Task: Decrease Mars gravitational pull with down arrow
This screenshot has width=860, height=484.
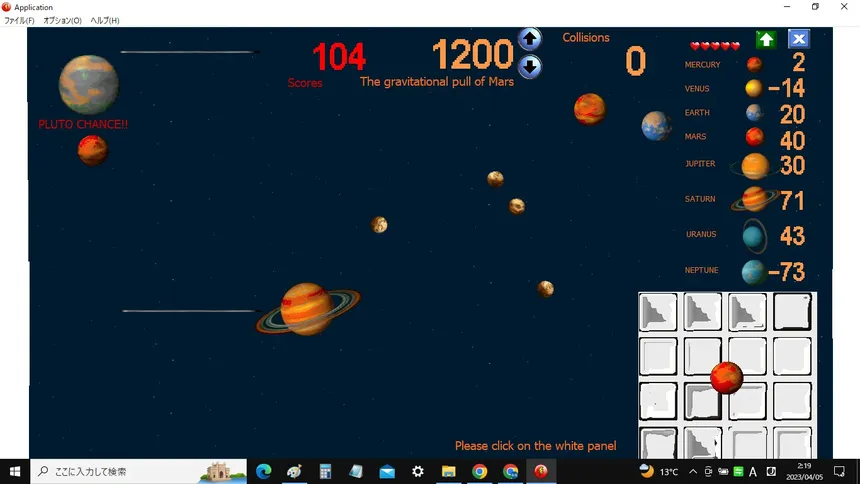Action: 529,67
